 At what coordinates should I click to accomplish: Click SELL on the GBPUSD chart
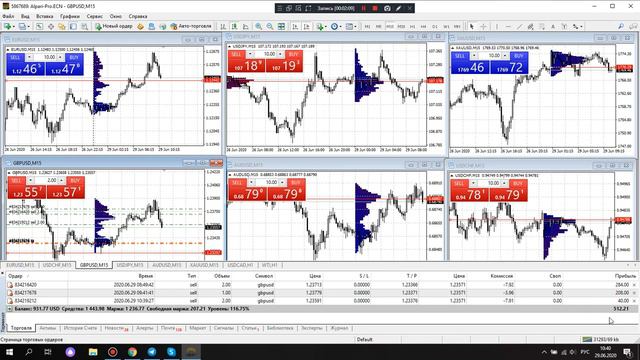17,181
